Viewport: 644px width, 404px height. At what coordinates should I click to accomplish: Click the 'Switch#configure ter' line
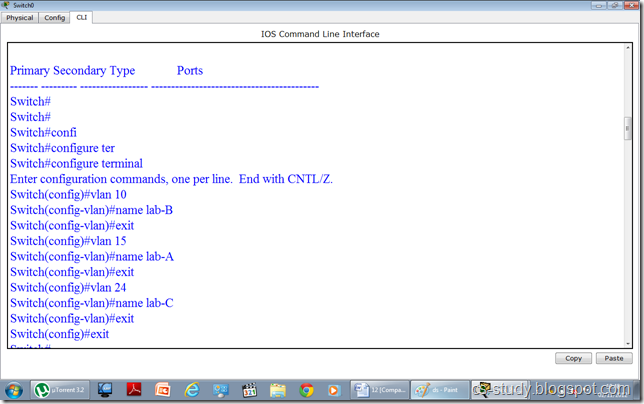62,148
